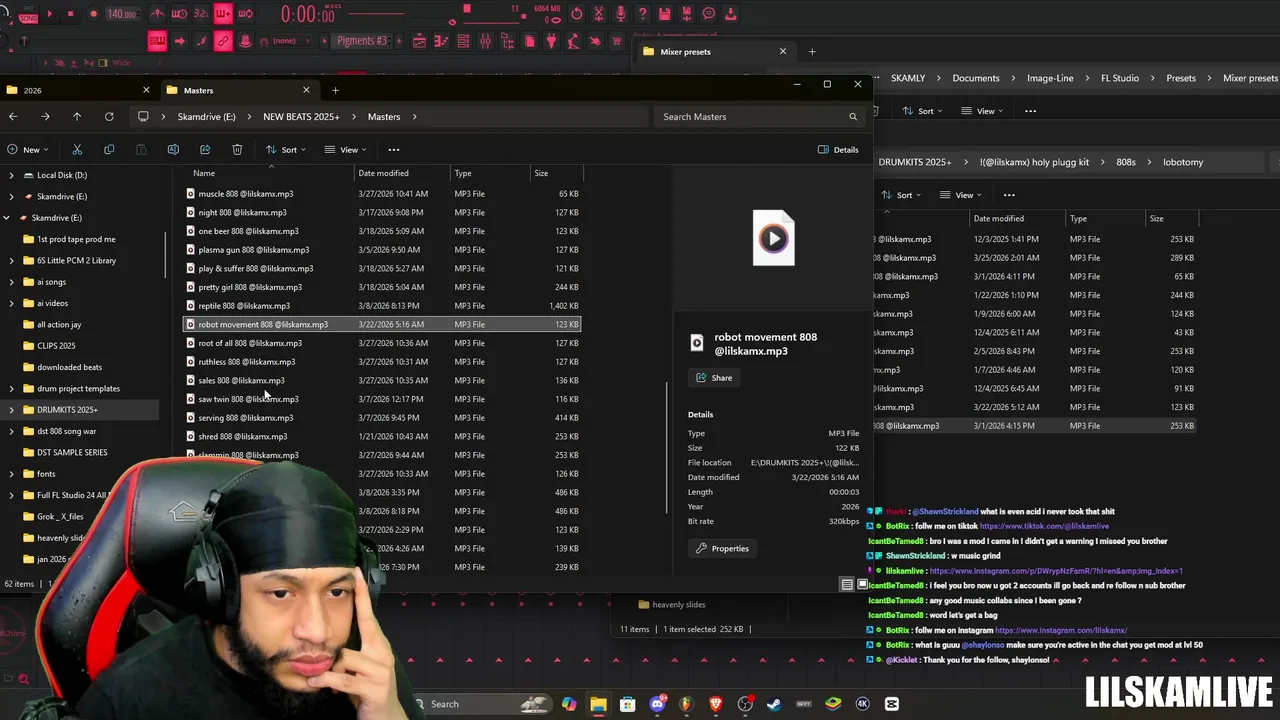Click NEW BEATS 2025+ breadcrumb
This screenshot has height=720, width=1280.
[301, 117]
